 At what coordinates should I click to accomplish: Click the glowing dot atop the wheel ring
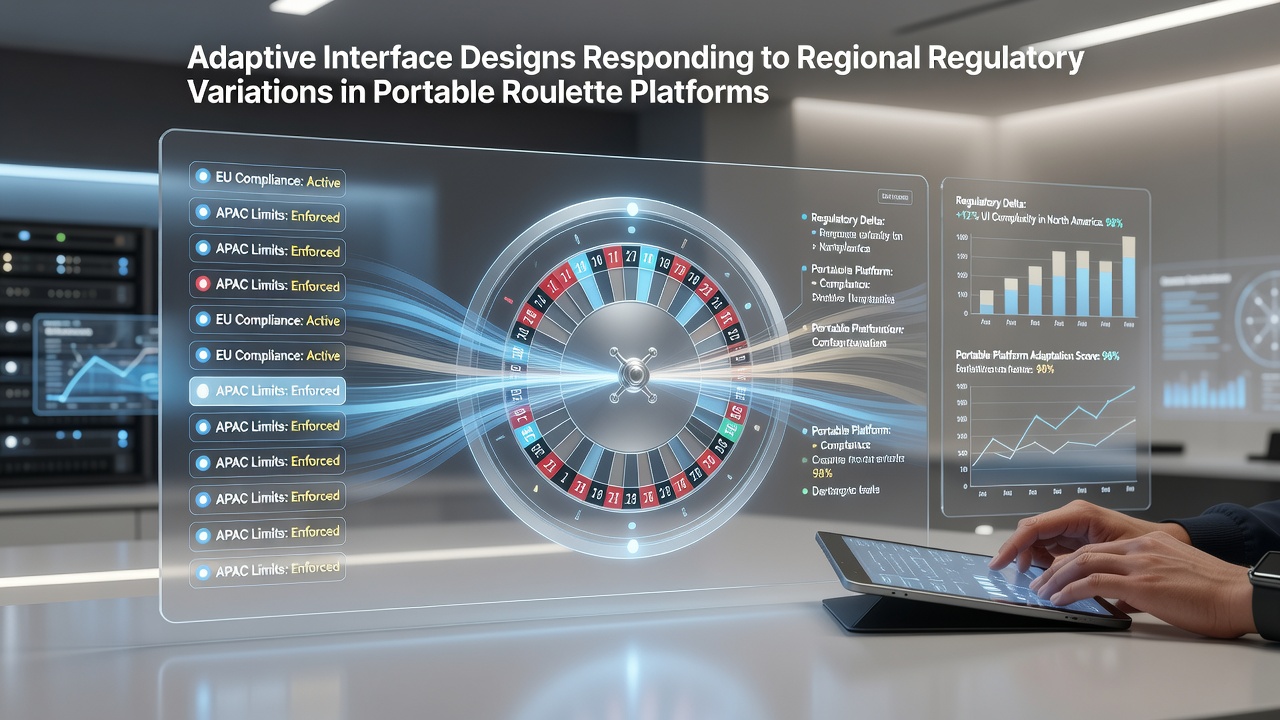point(631,209)
